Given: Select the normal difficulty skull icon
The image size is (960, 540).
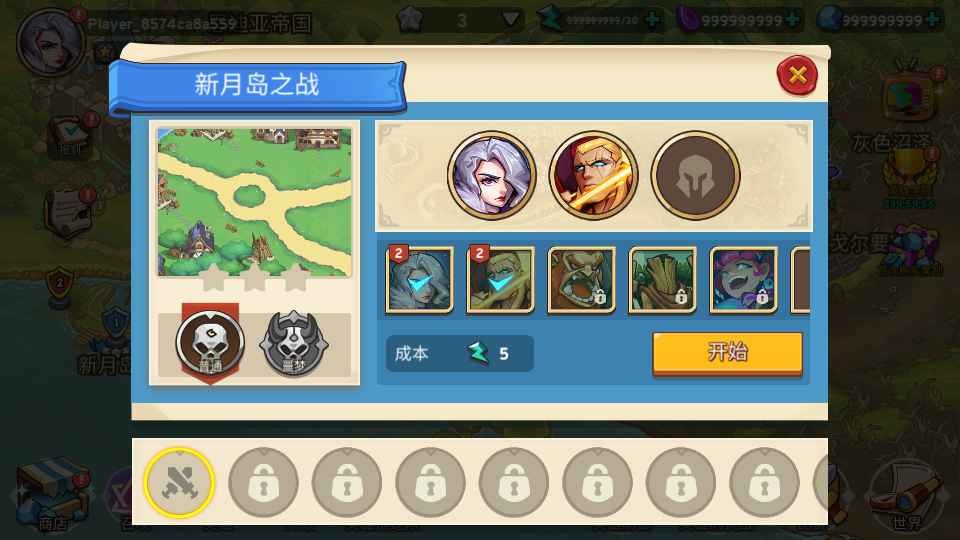Looking at the screenshot, I should pos(210,343).
